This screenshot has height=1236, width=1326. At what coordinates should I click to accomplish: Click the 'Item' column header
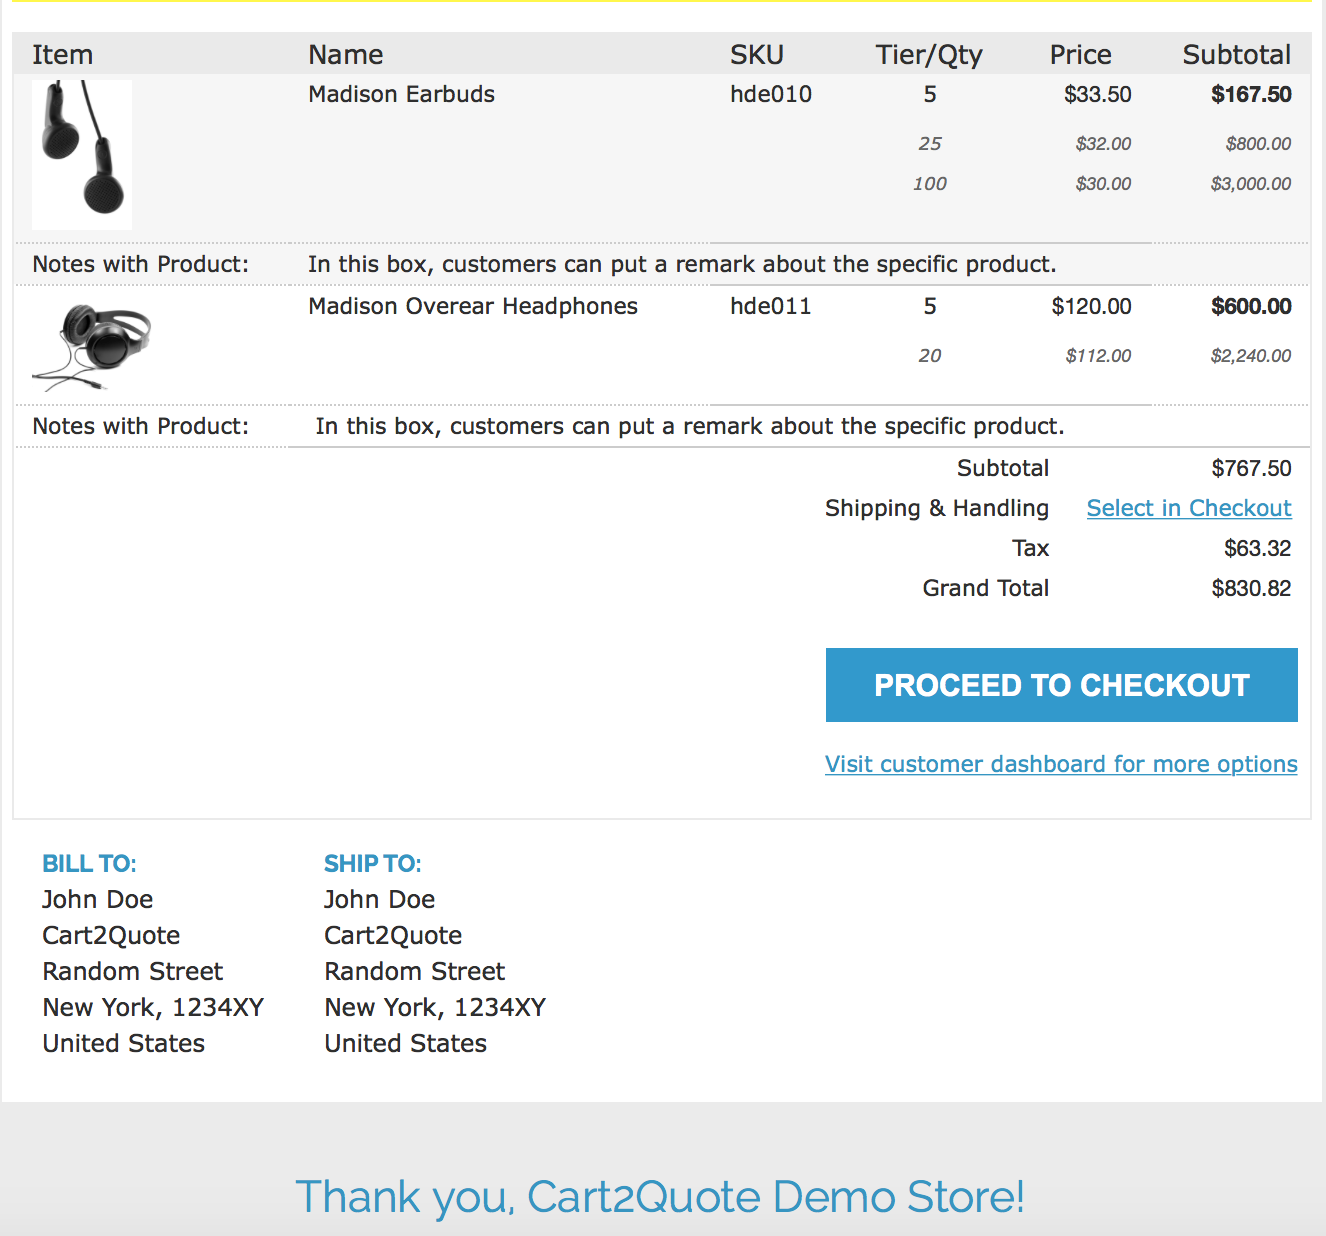pos(62,55)
